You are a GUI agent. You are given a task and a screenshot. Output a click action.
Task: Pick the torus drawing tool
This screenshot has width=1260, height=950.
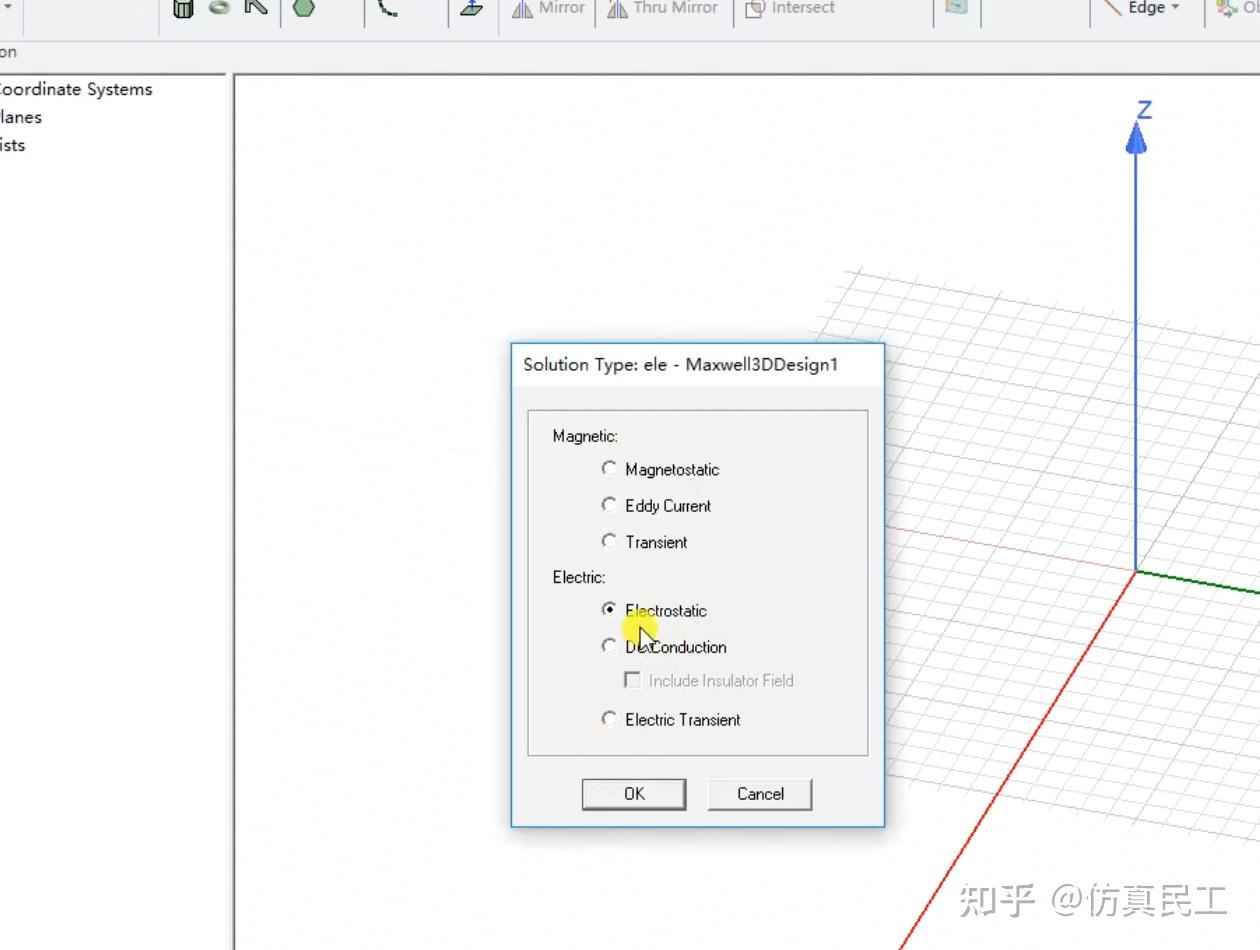coord(219,7)
